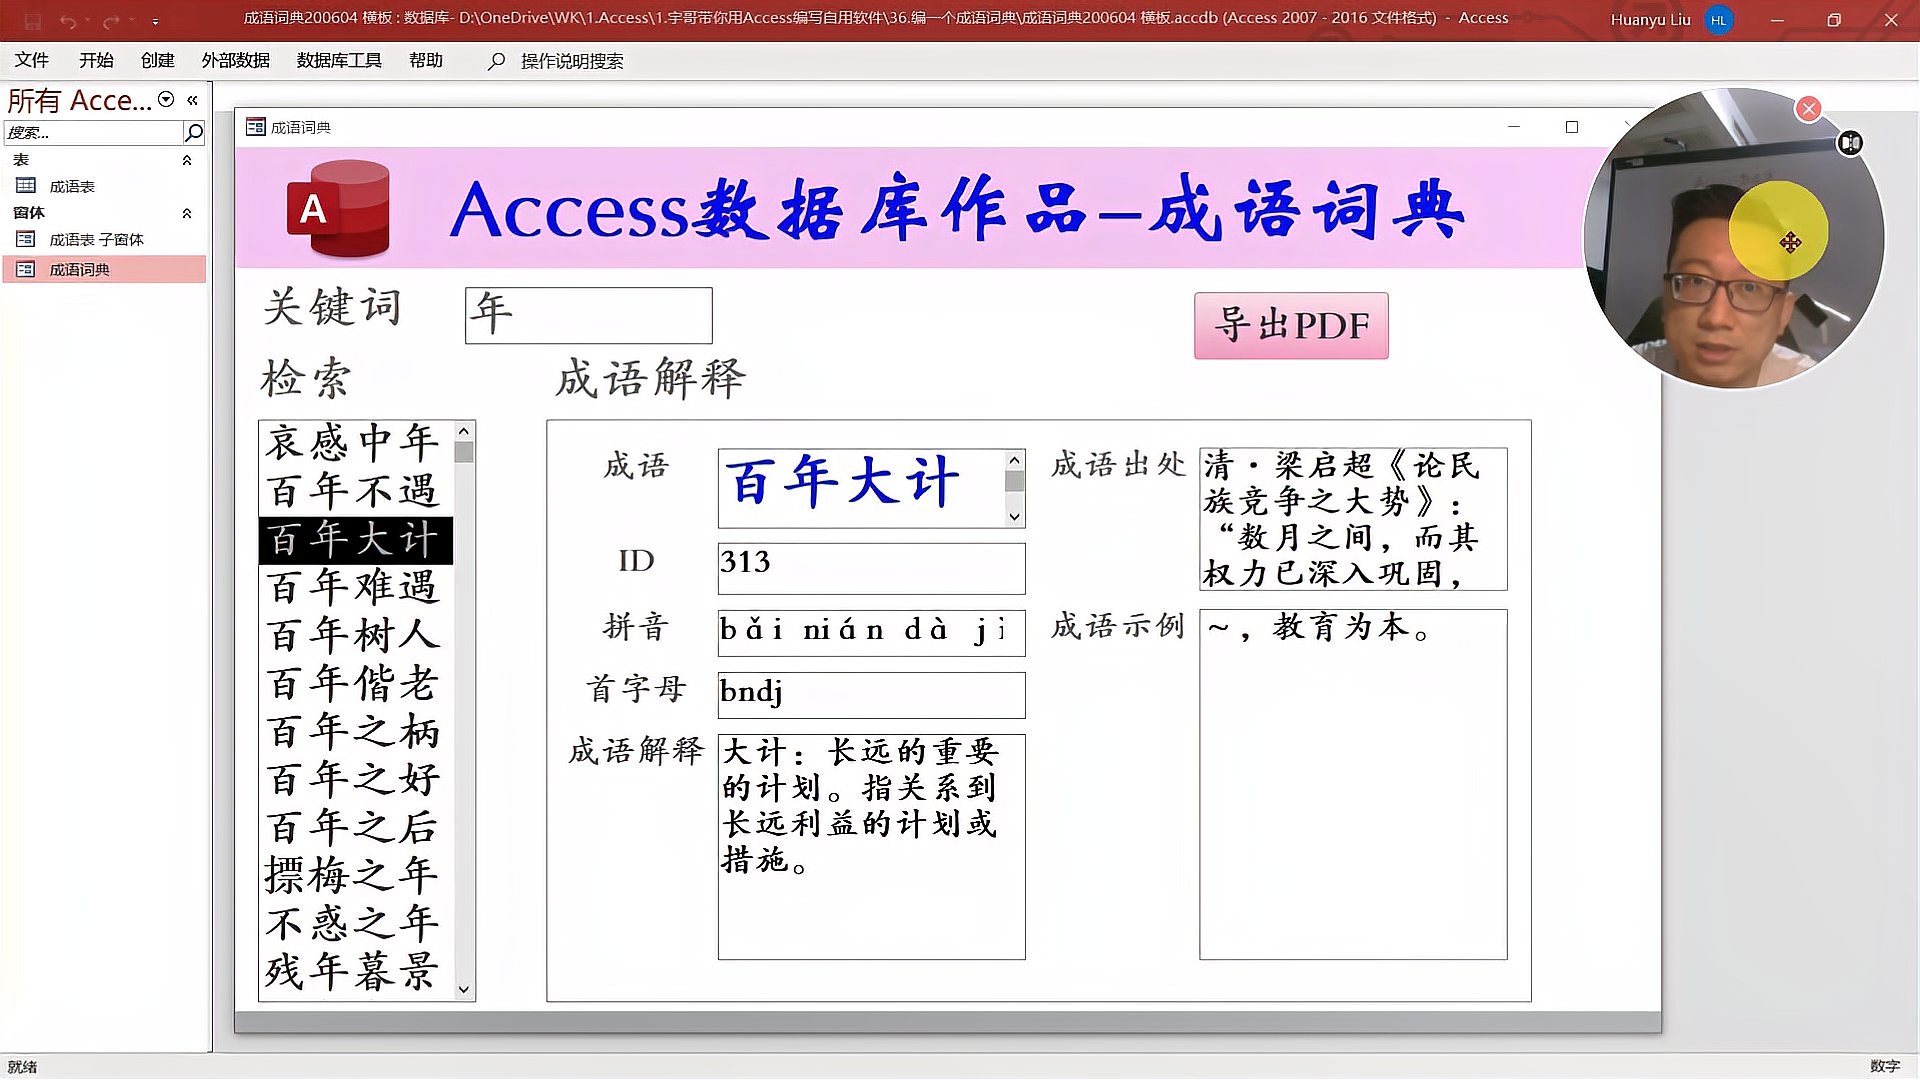Click the 成语表 子窗体 form icon
The image size is (1920, 1080).
tap(26, 239)
